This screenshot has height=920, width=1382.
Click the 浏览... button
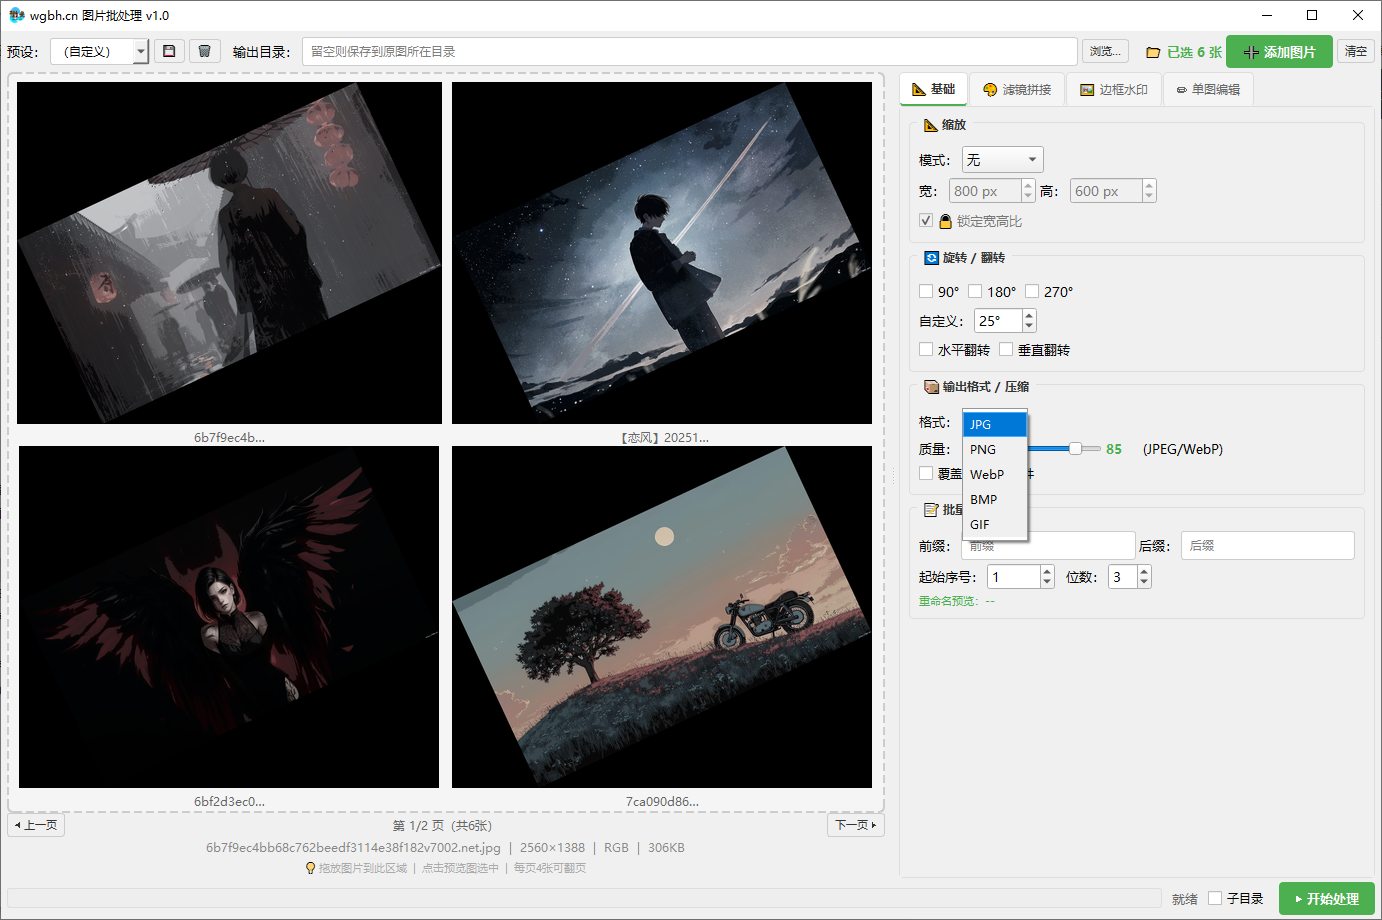[1105, 51]
